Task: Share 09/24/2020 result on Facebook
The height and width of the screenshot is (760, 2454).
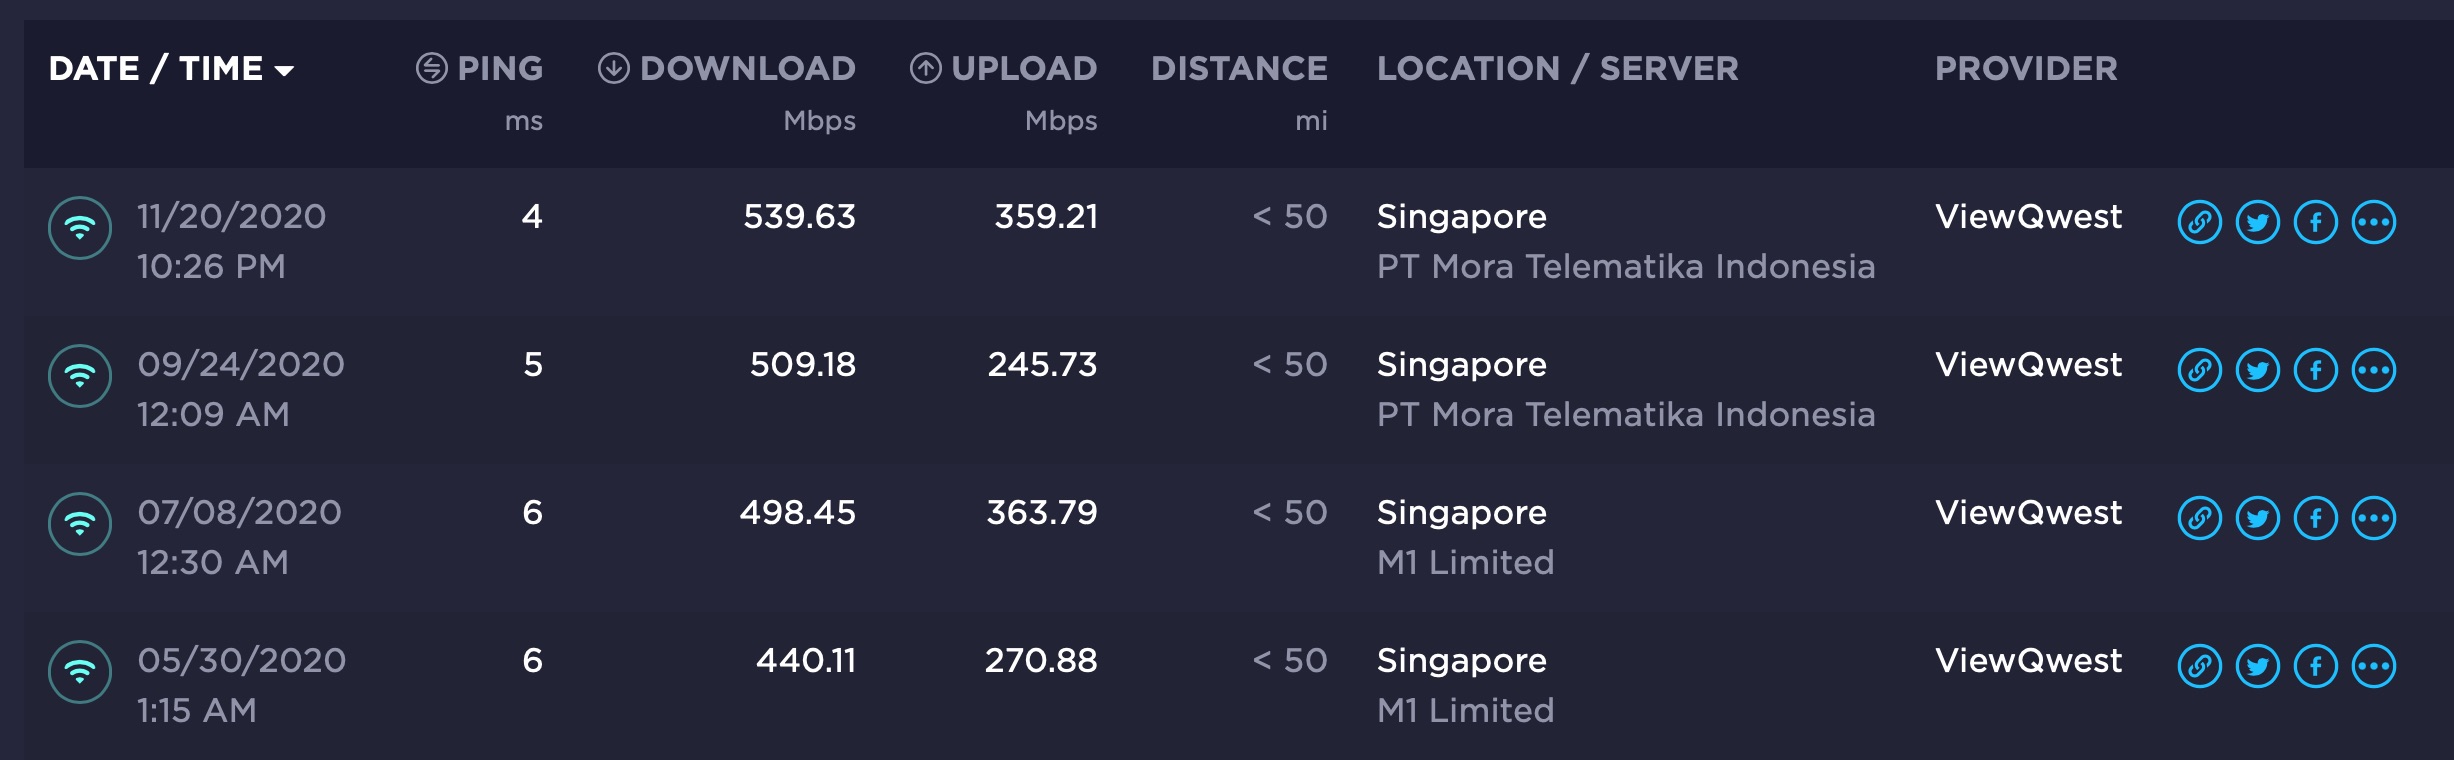Action: [x=2315, y=370]
